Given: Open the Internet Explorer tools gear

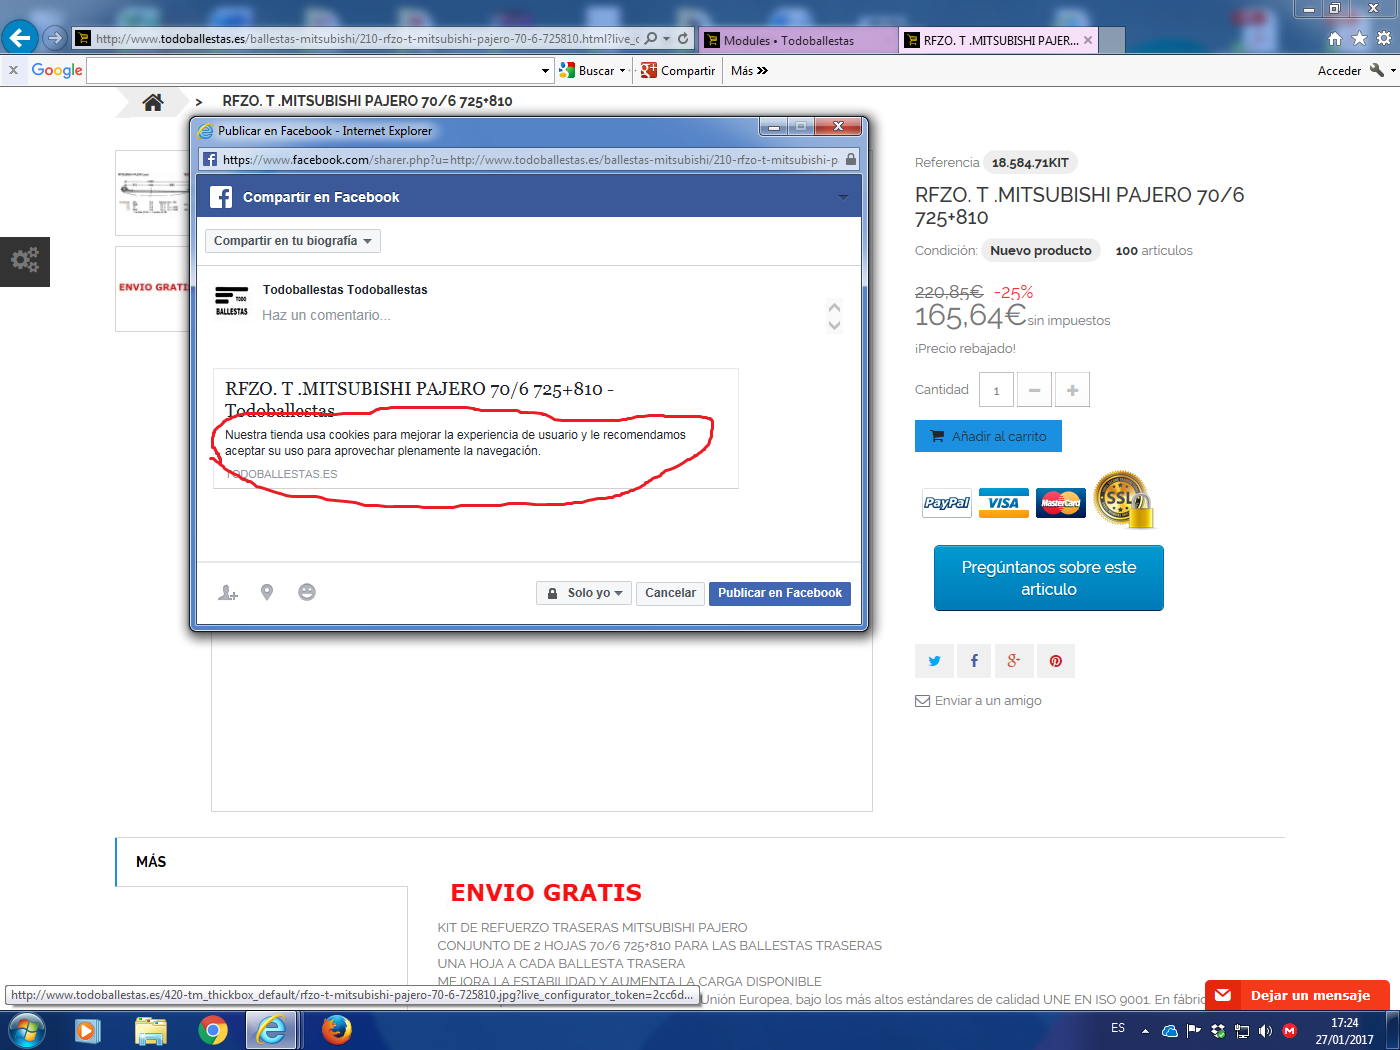Looking at the screenshot, I should coord(1384,38).
